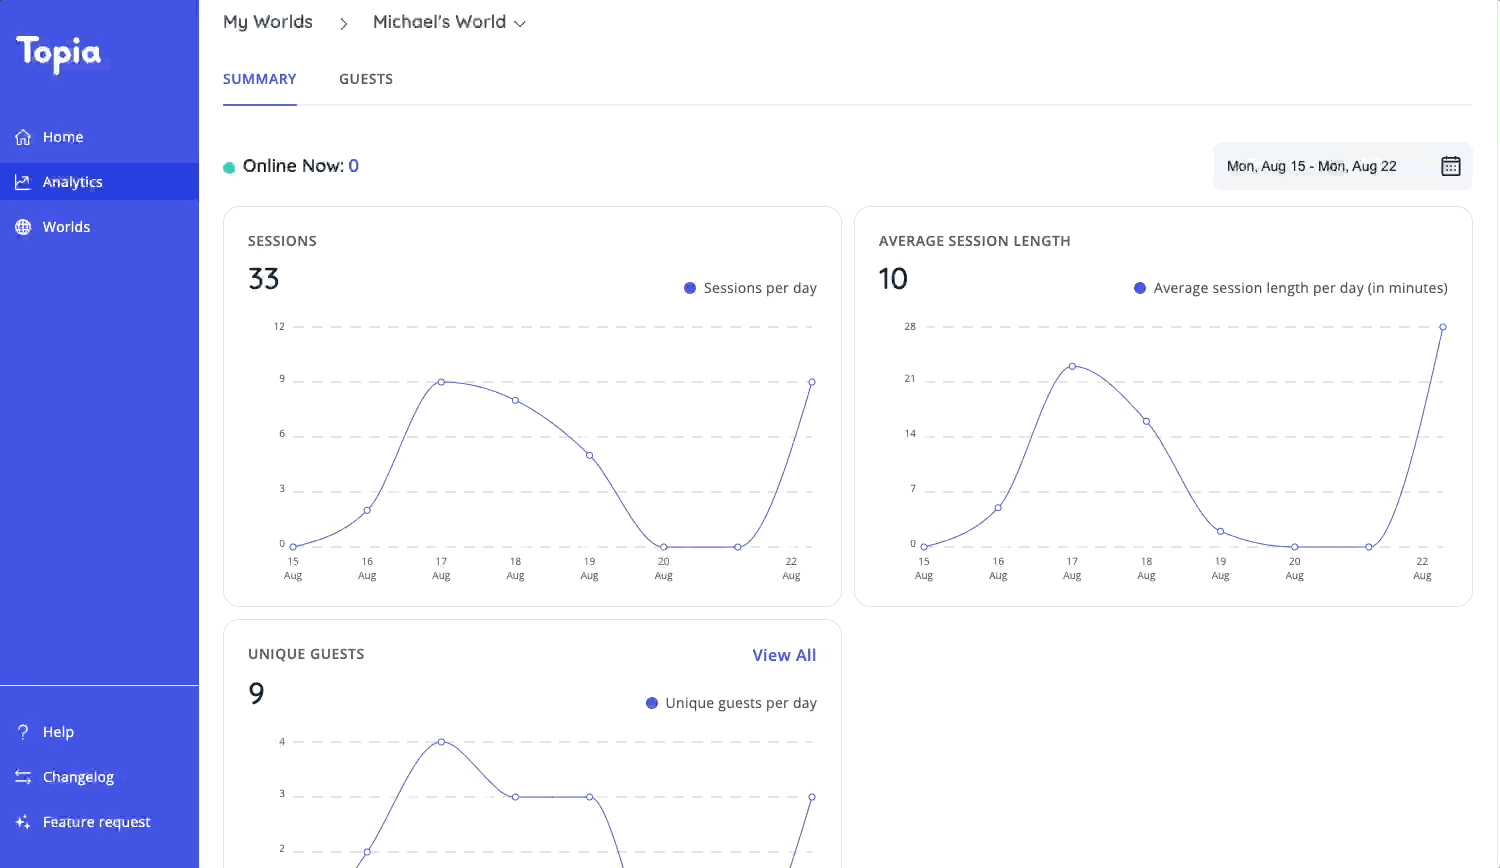Switch to the SUMMARY tab

click(x=260, y=79)
